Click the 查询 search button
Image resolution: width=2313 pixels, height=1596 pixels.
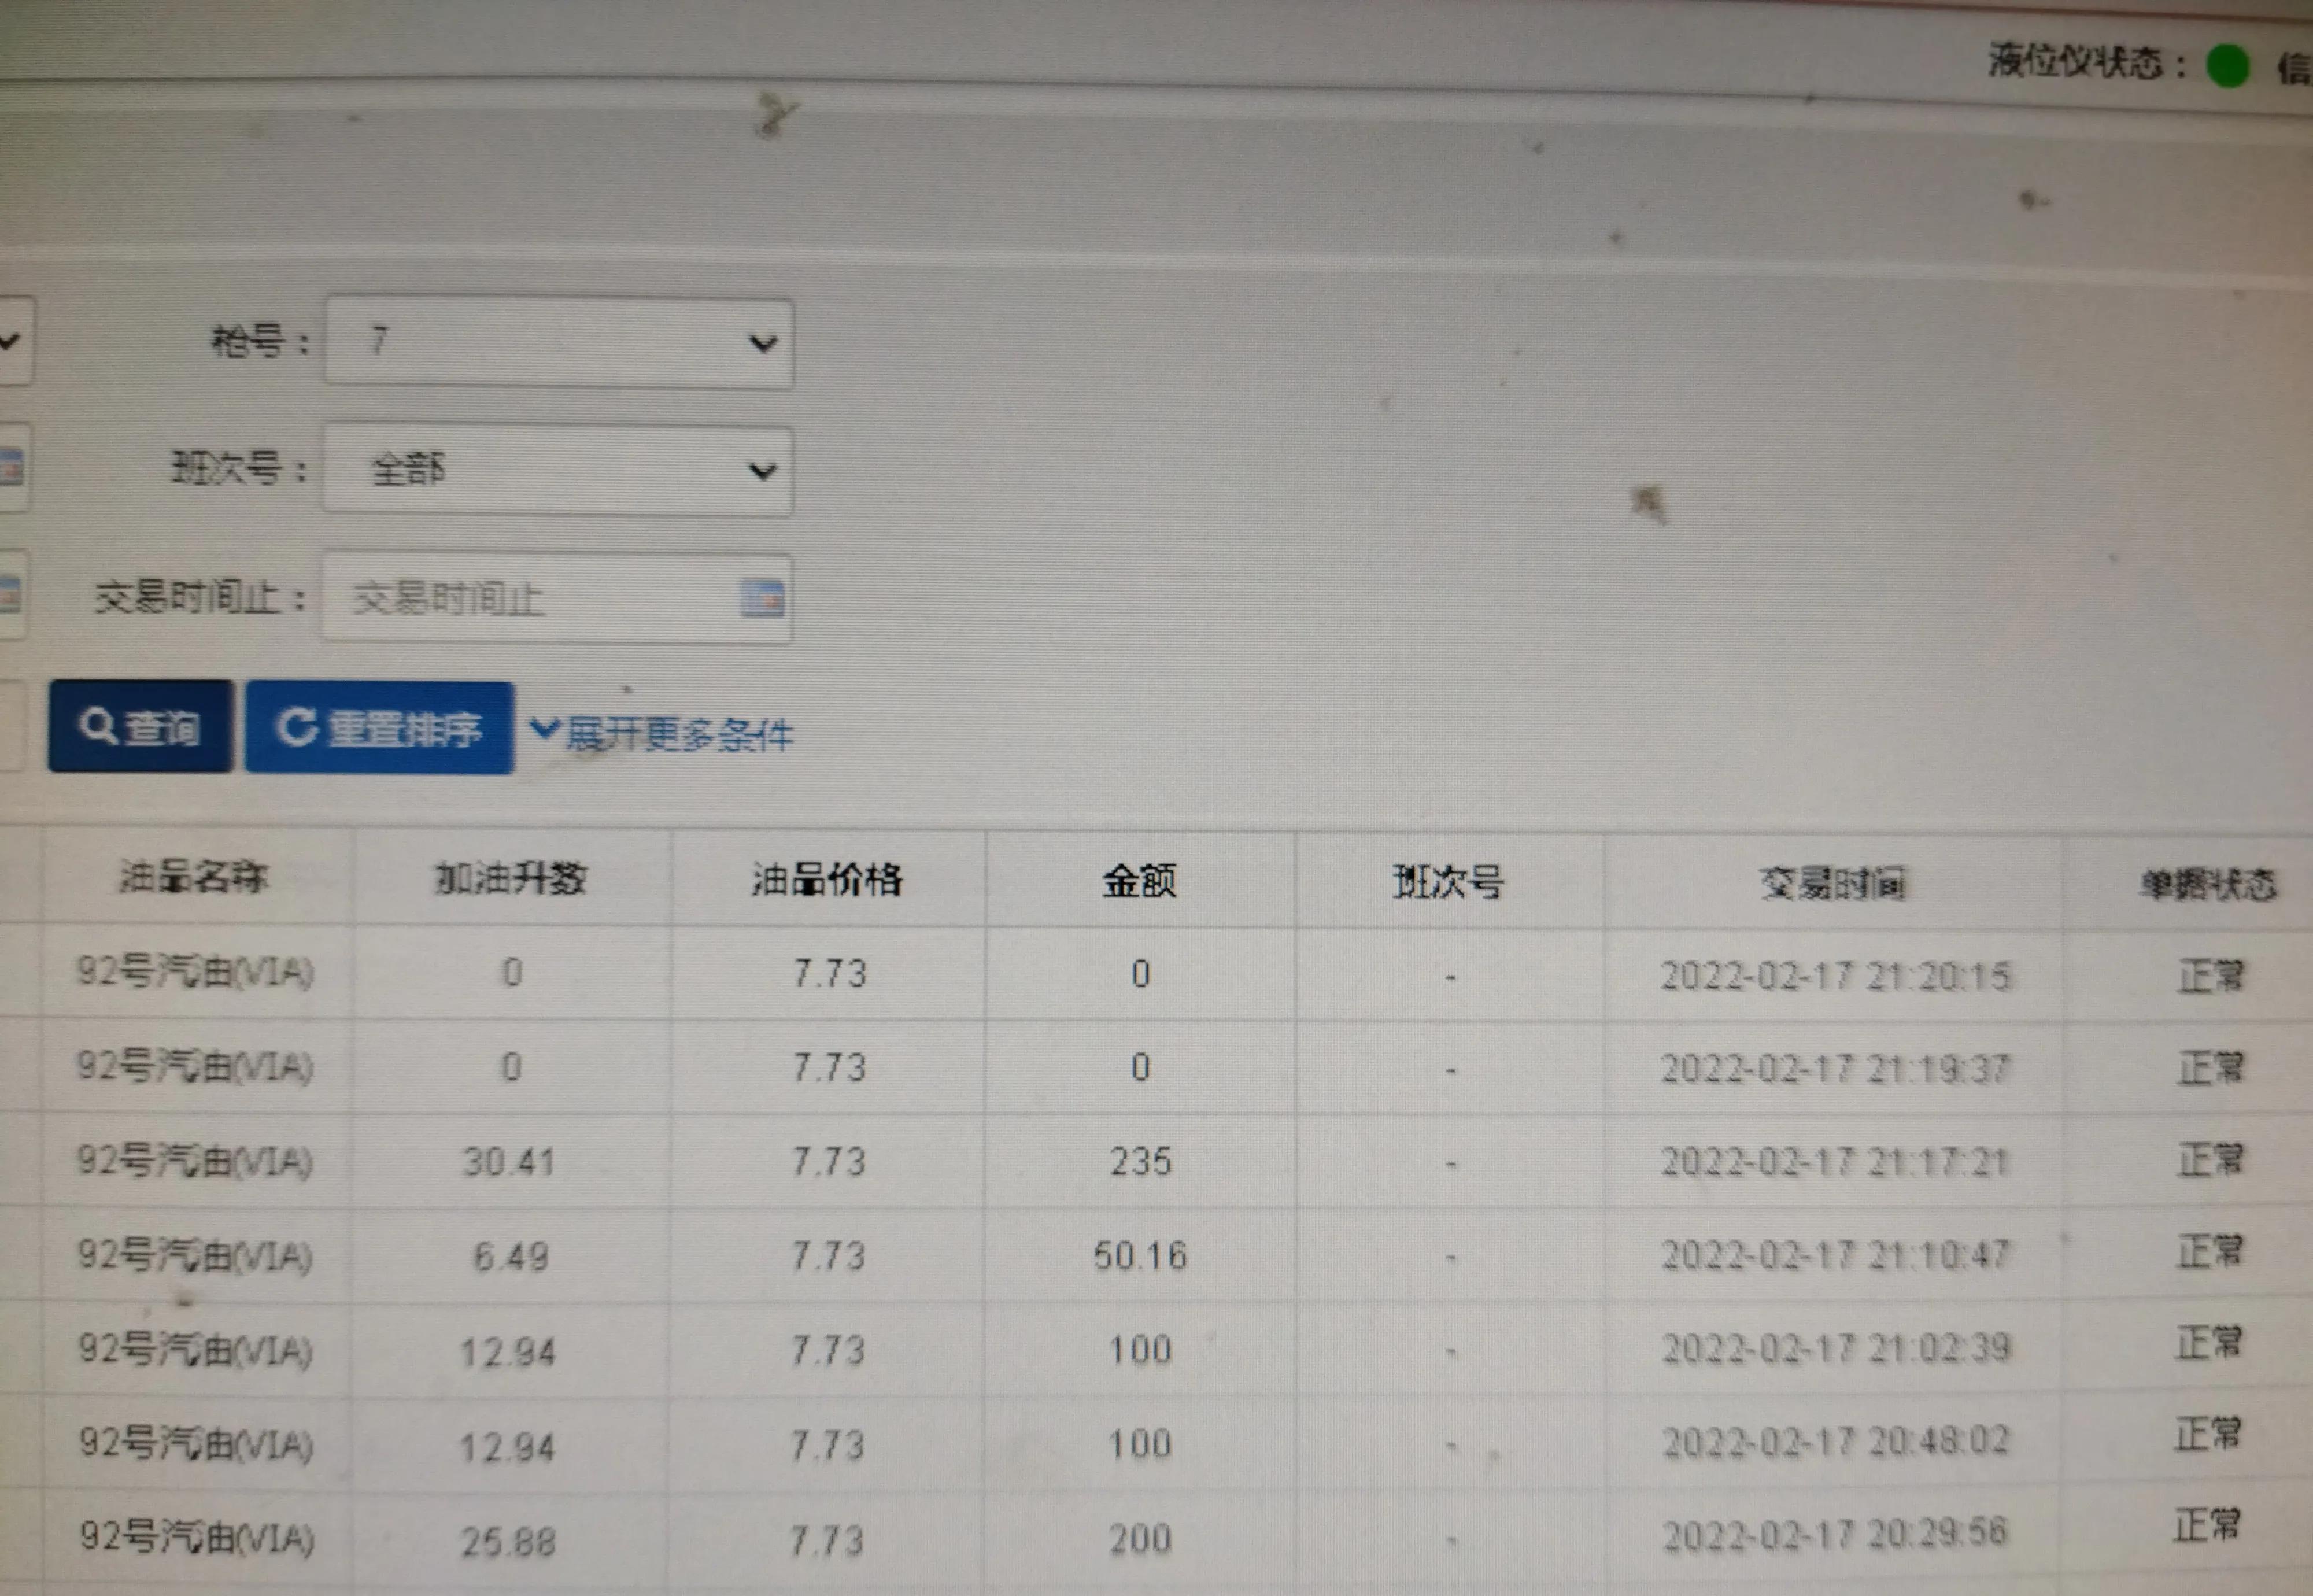141,727
